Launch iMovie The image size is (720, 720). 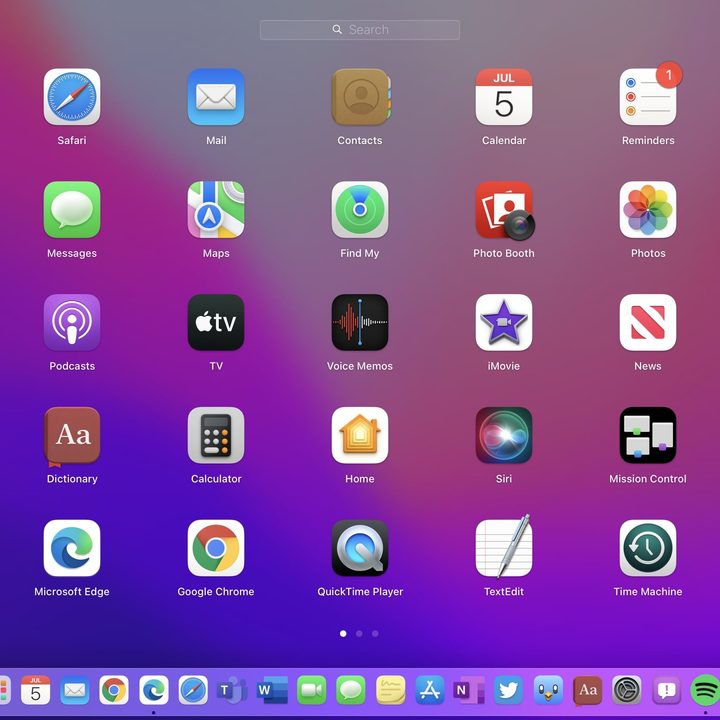[504, 322]
